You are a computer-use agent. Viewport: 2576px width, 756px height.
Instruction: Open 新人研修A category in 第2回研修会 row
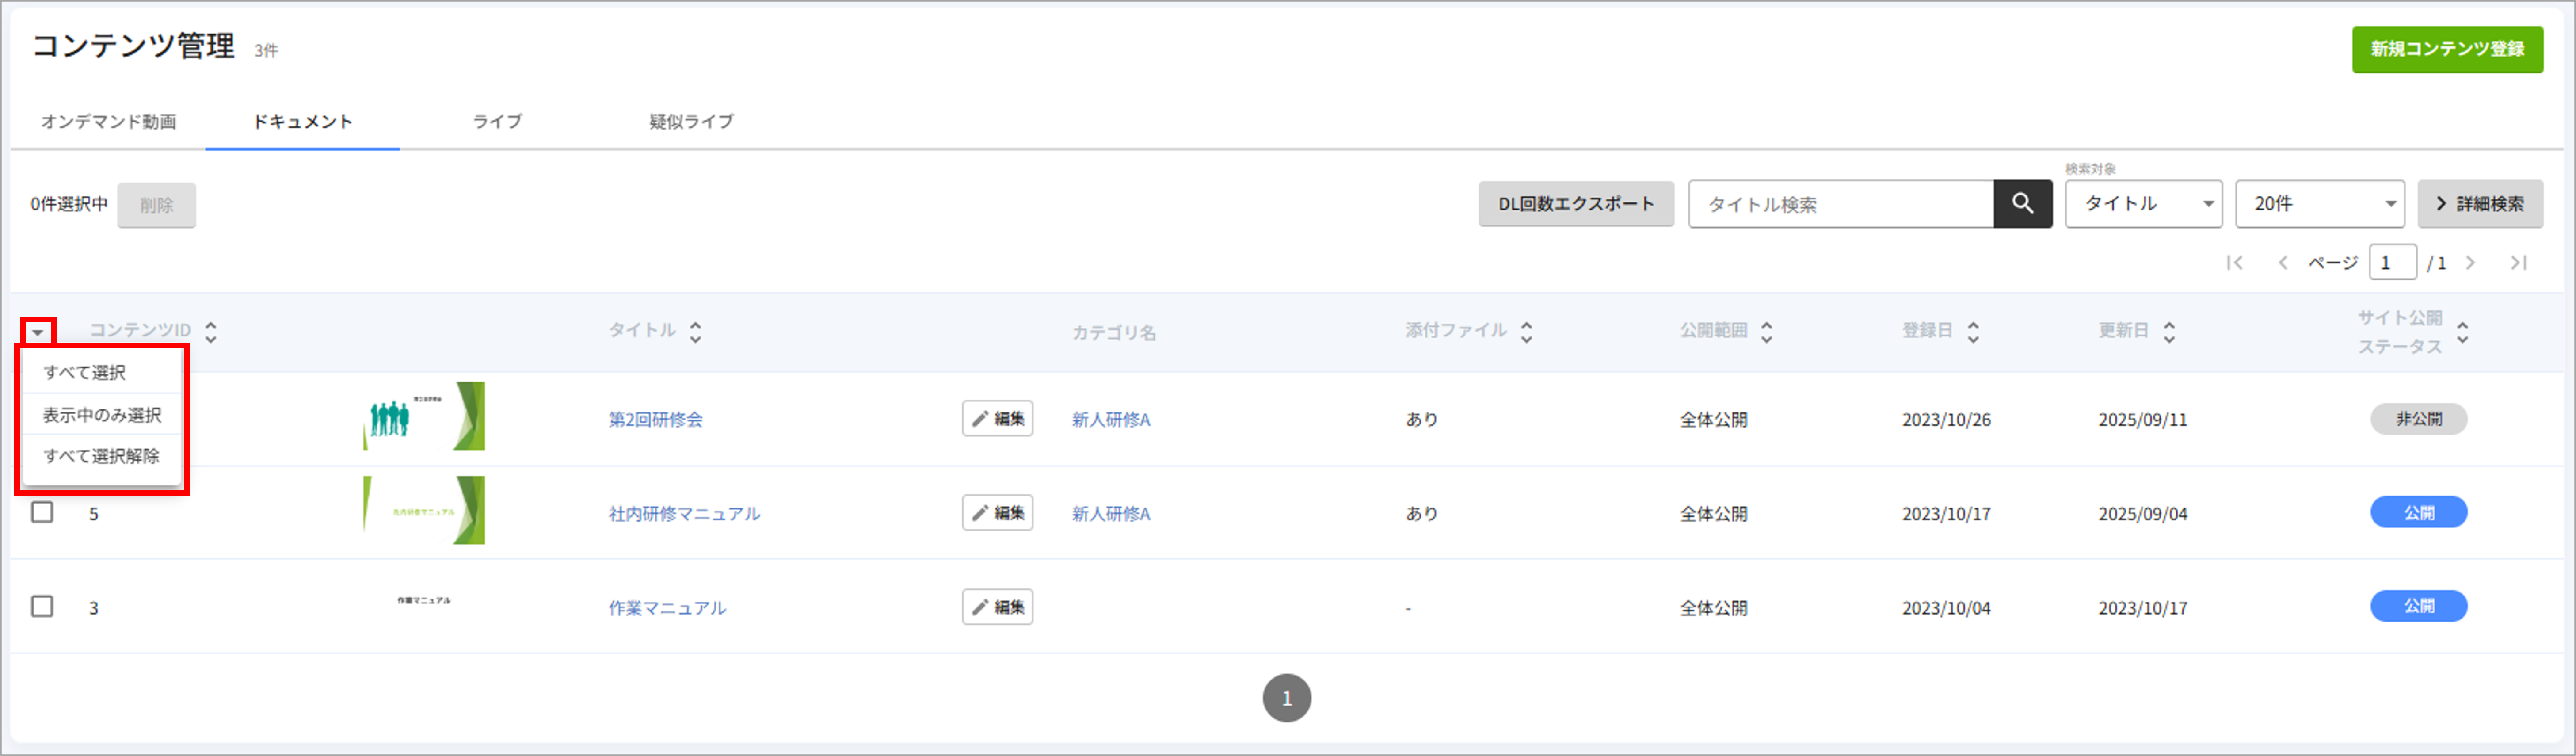click(1111, 420)
